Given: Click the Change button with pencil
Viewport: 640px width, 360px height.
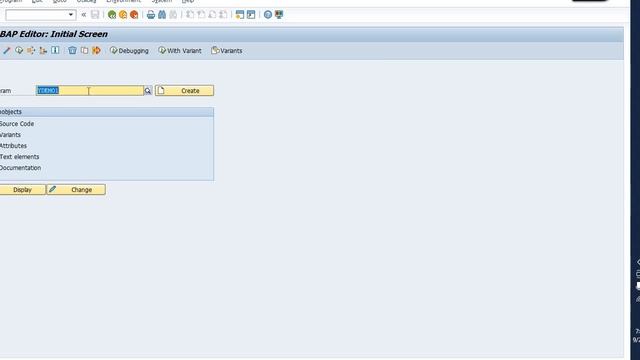Looking at the screenshot, I should (76, 190).
